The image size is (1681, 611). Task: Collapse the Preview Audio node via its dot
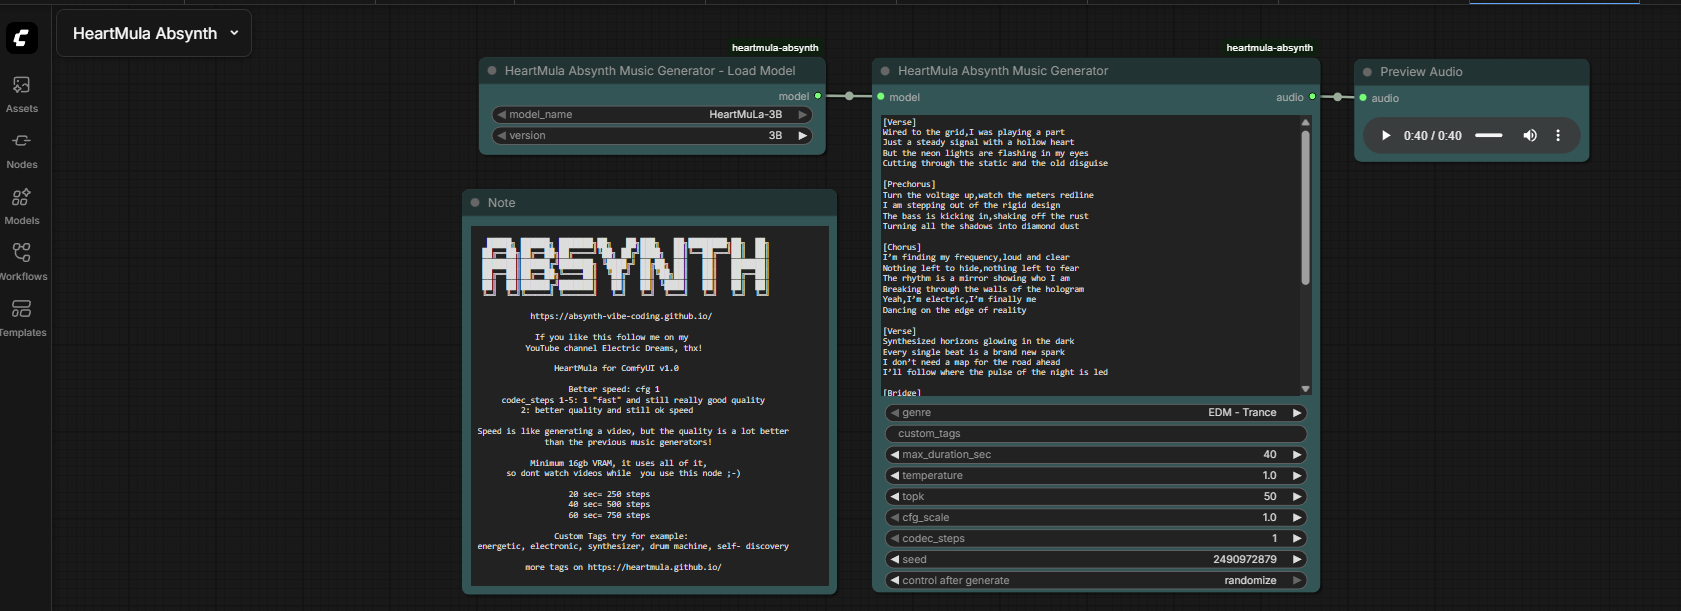click(1367, 72)
